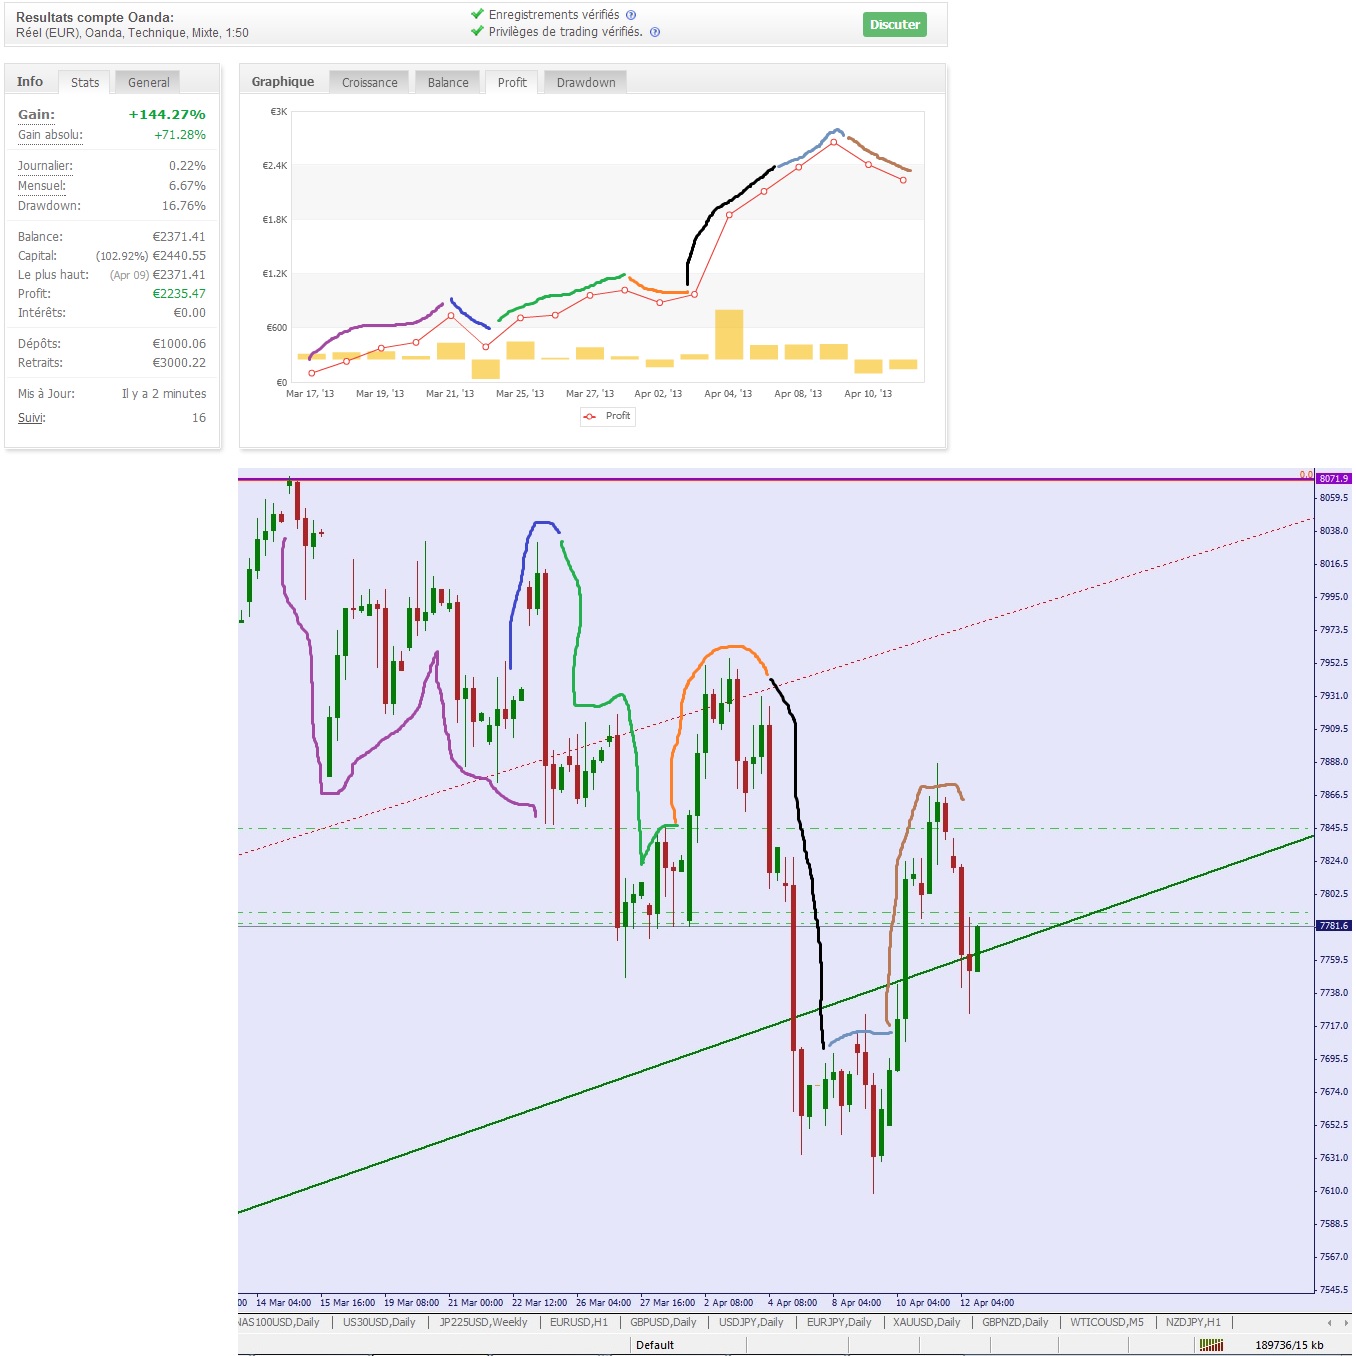The width and height of the screenshot is (1356, 1356).
Task: Click the 16.76% drawdown value
Action: [x=184, y=206]
